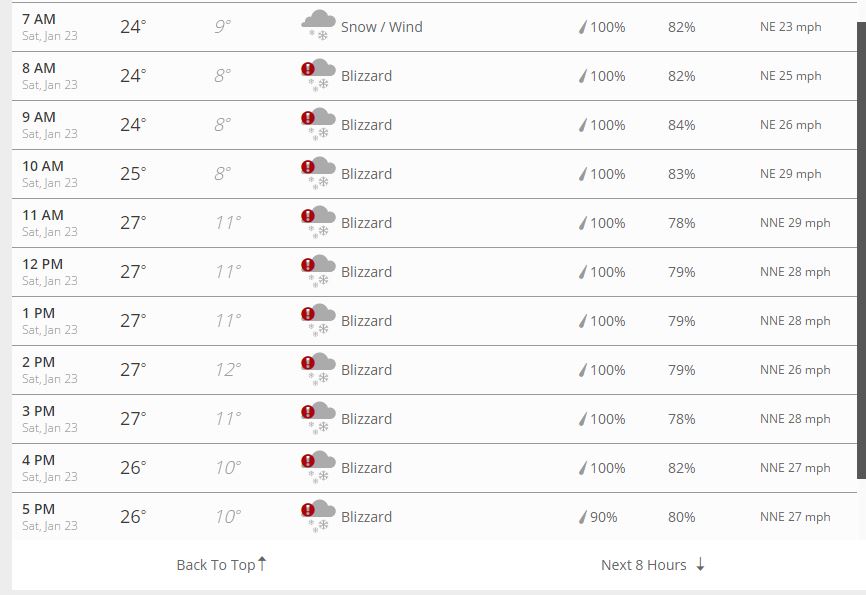Click the Blizzard icon in 12 PM row
This screenshot has height=595, width=866.
tap(318, 271)
